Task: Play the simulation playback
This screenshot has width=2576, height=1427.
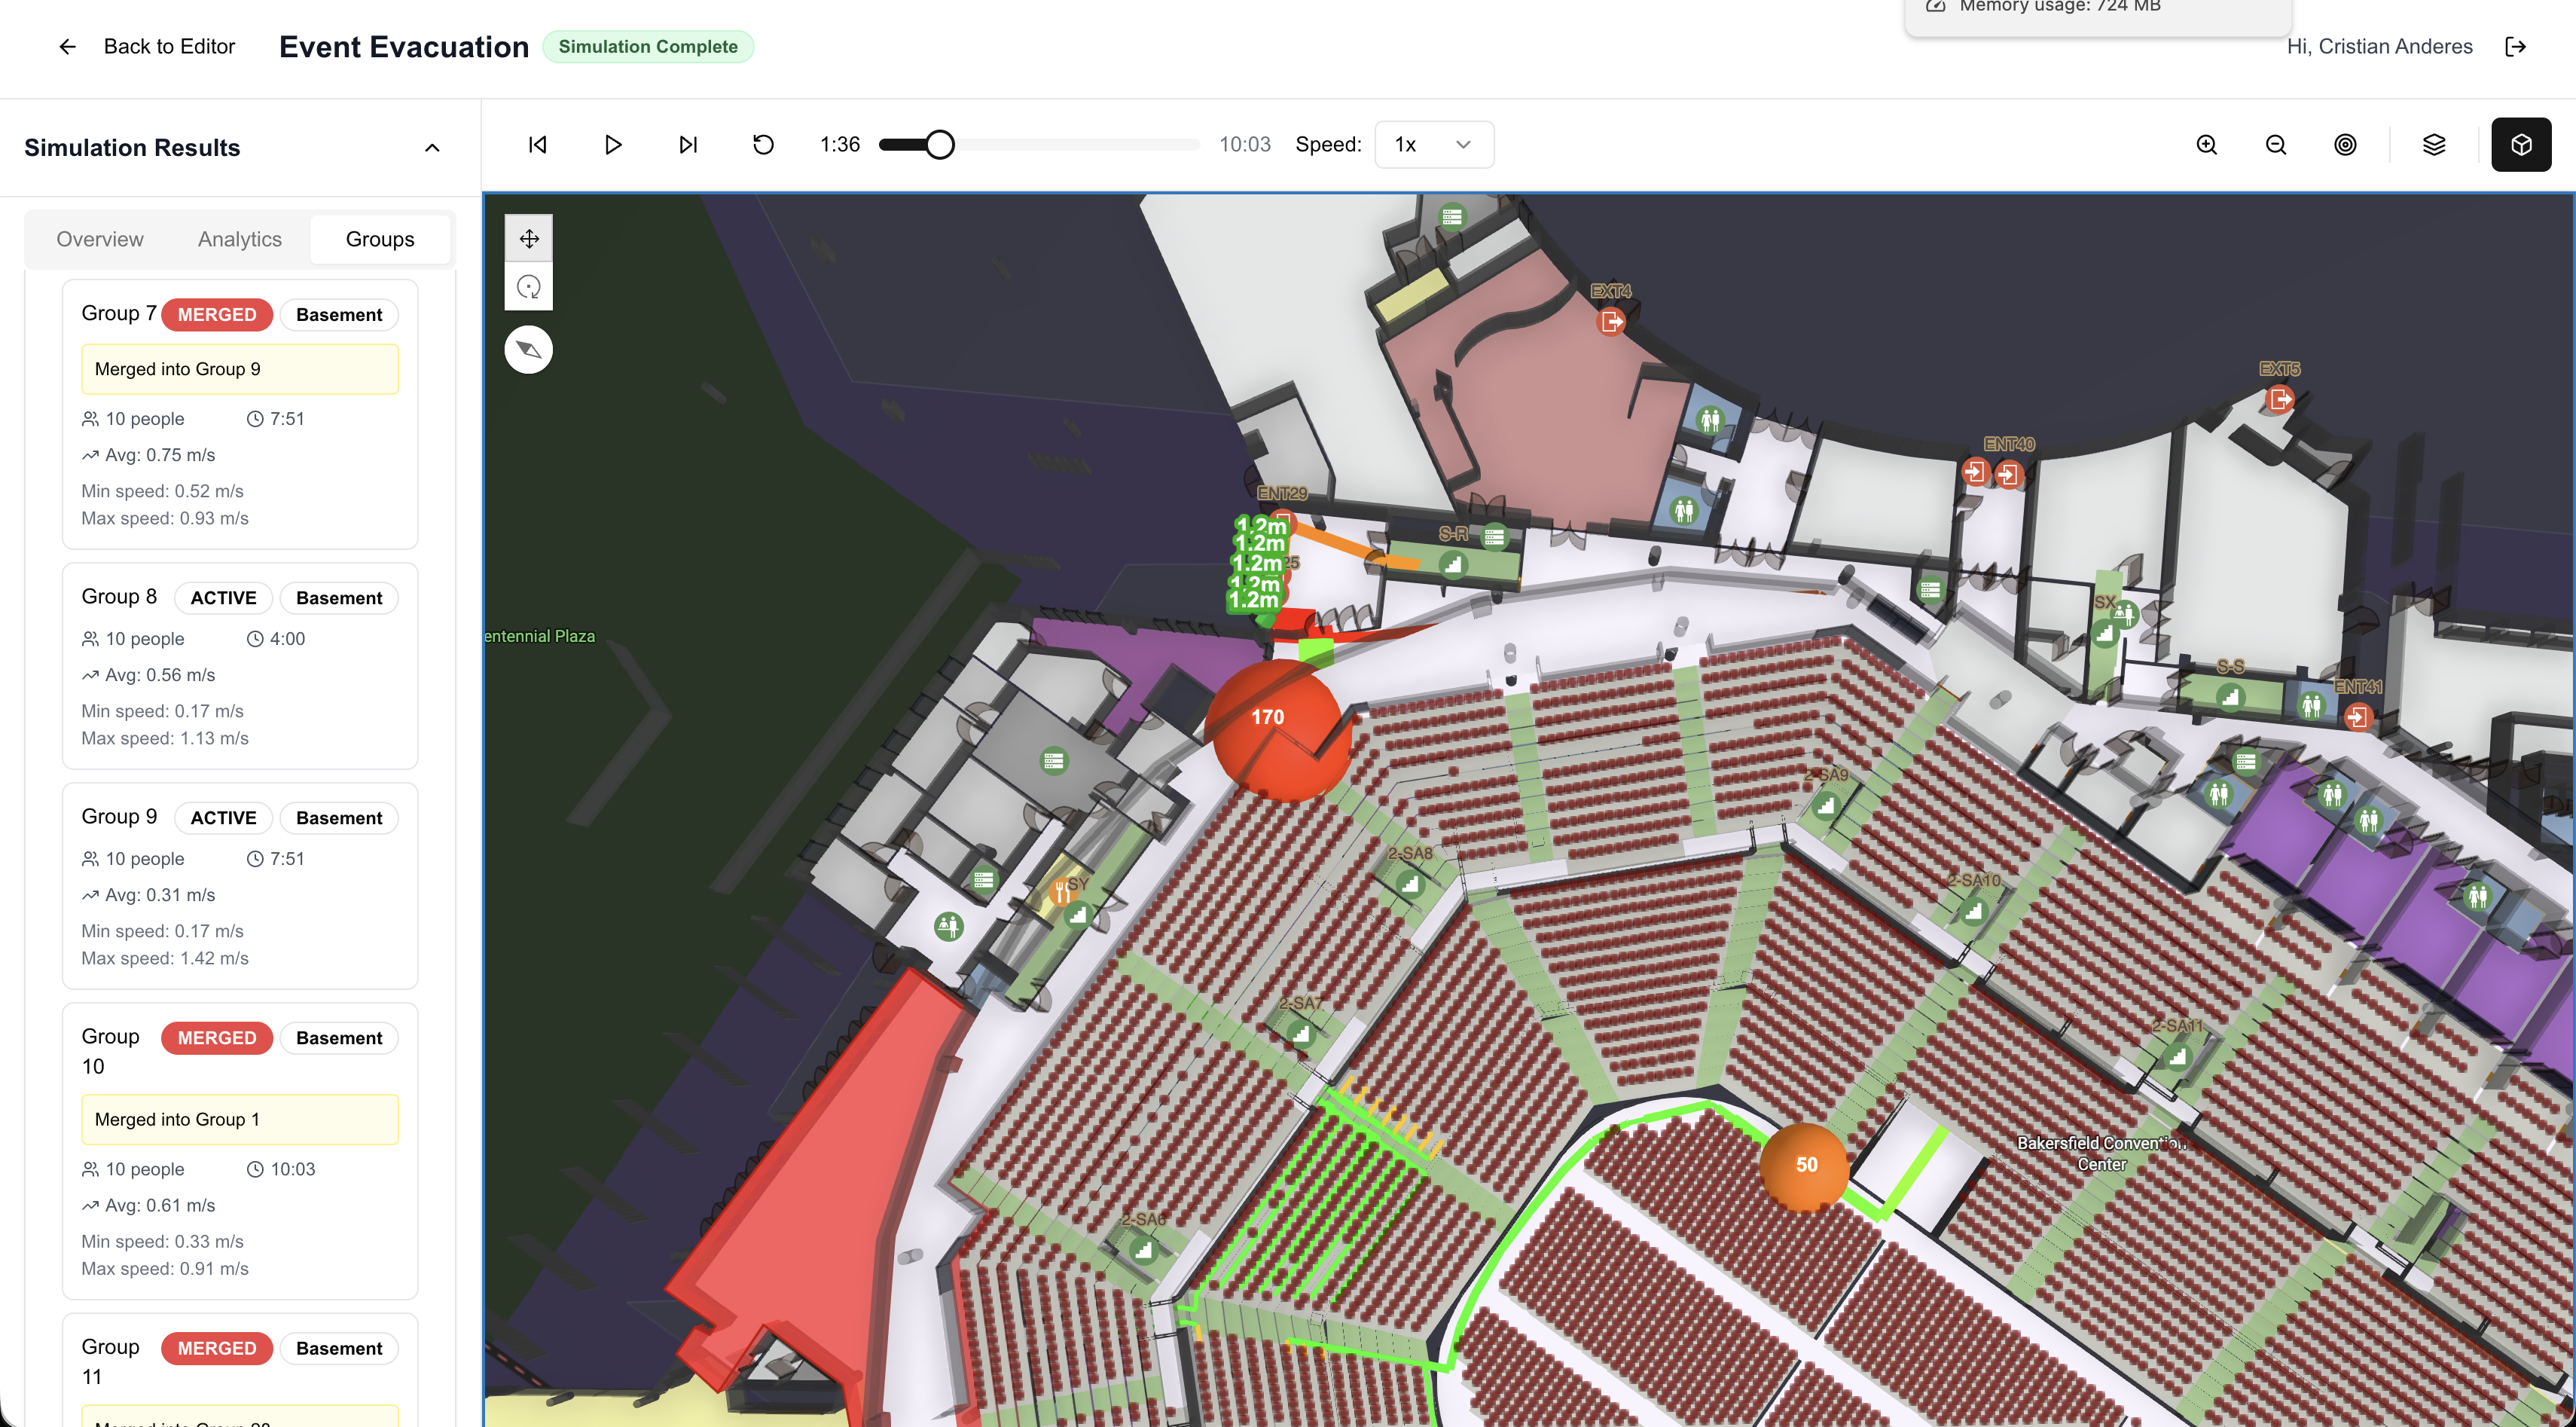Action: 613,145
